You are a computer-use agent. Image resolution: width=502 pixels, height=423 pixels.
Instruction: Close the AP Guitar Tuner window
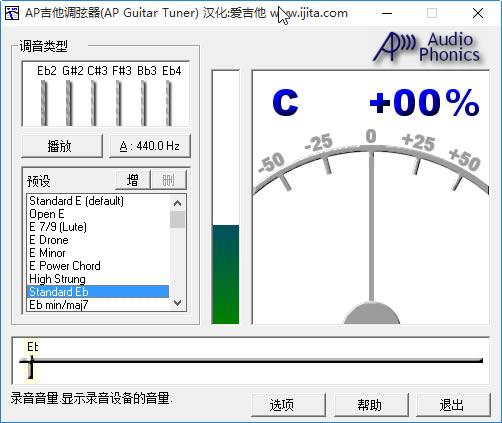[x=478, y=13]
